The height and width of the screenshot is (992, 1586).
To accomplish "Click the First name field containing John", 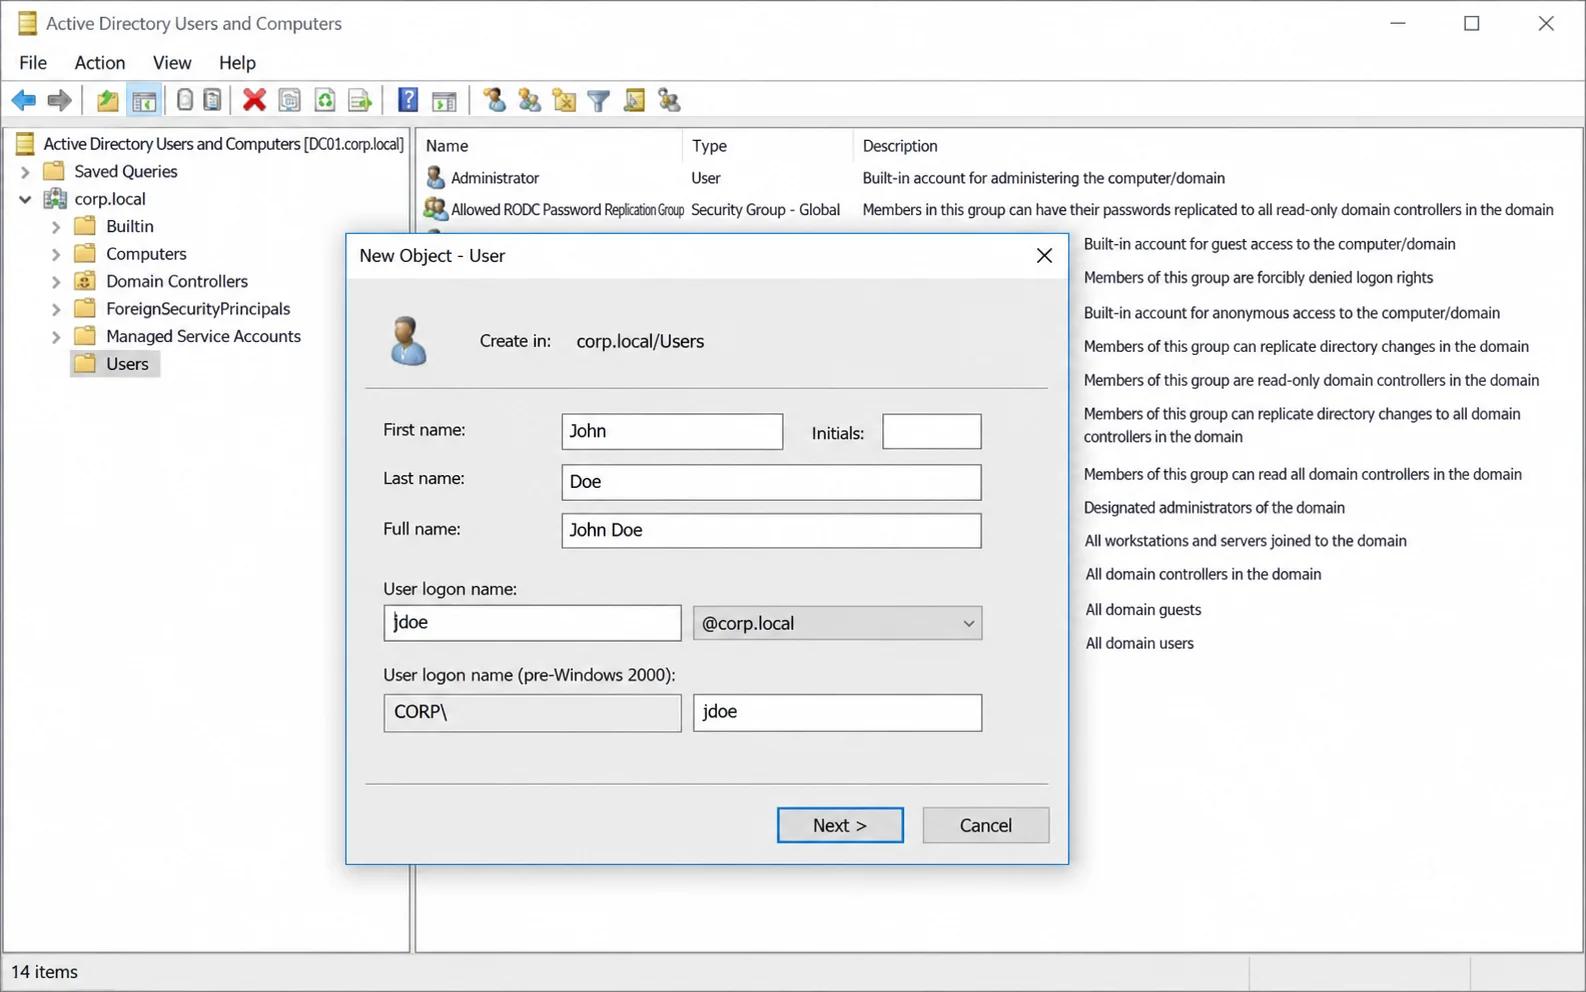I will pos(672,431).
